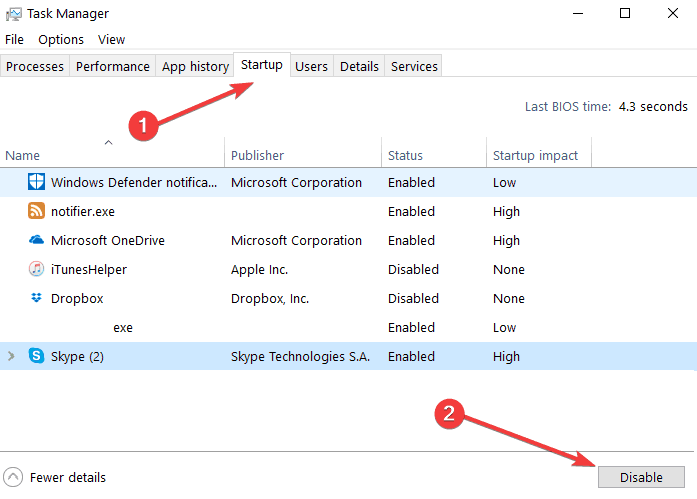Click the Task Manager title bar icon
Screen dimensions: 697x499
pos(15,14)
